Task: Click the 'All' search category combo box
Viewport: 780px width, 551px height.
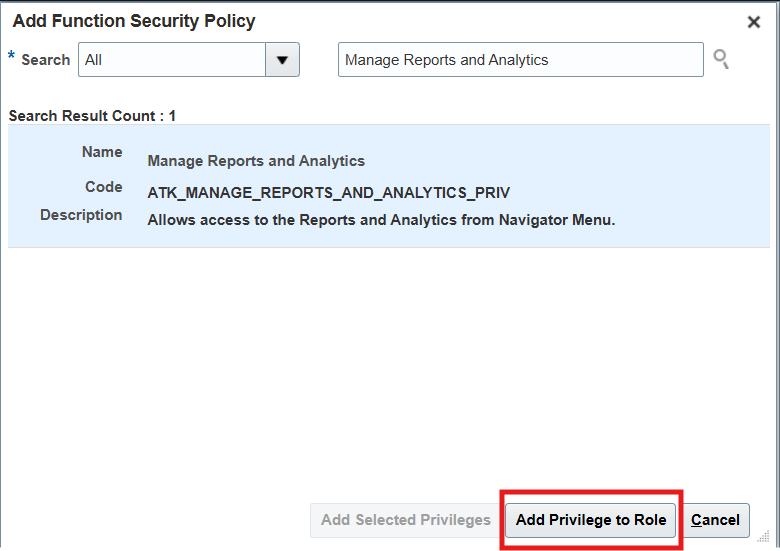Action: pyautogui.click(x=171, y=60)
